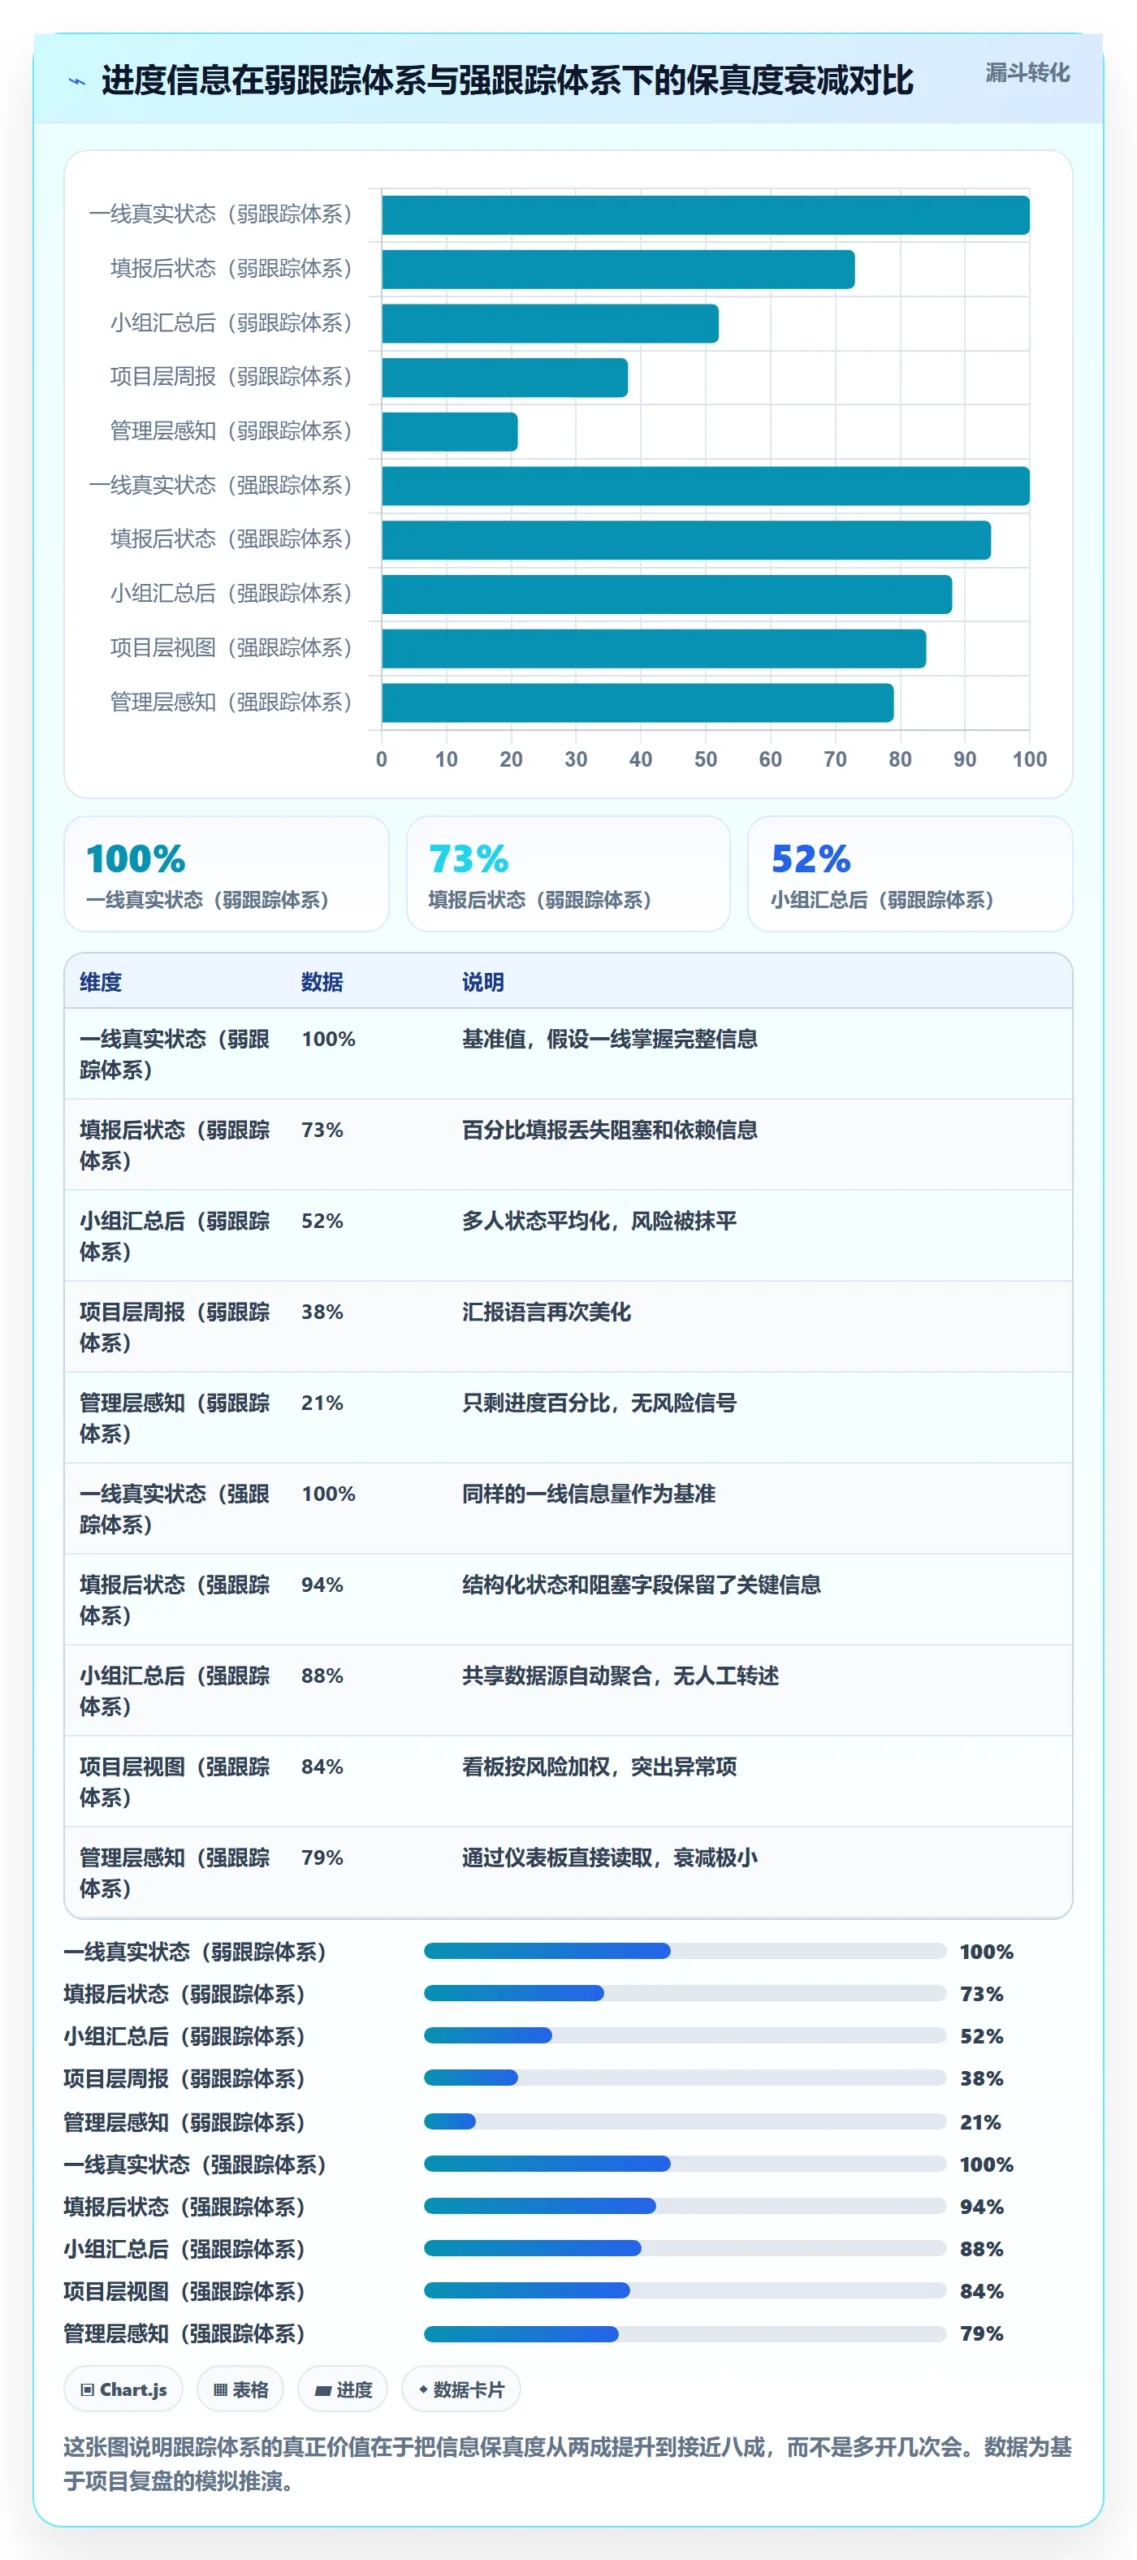Click the lightning icon beside the title

click(x=77, y=81)
